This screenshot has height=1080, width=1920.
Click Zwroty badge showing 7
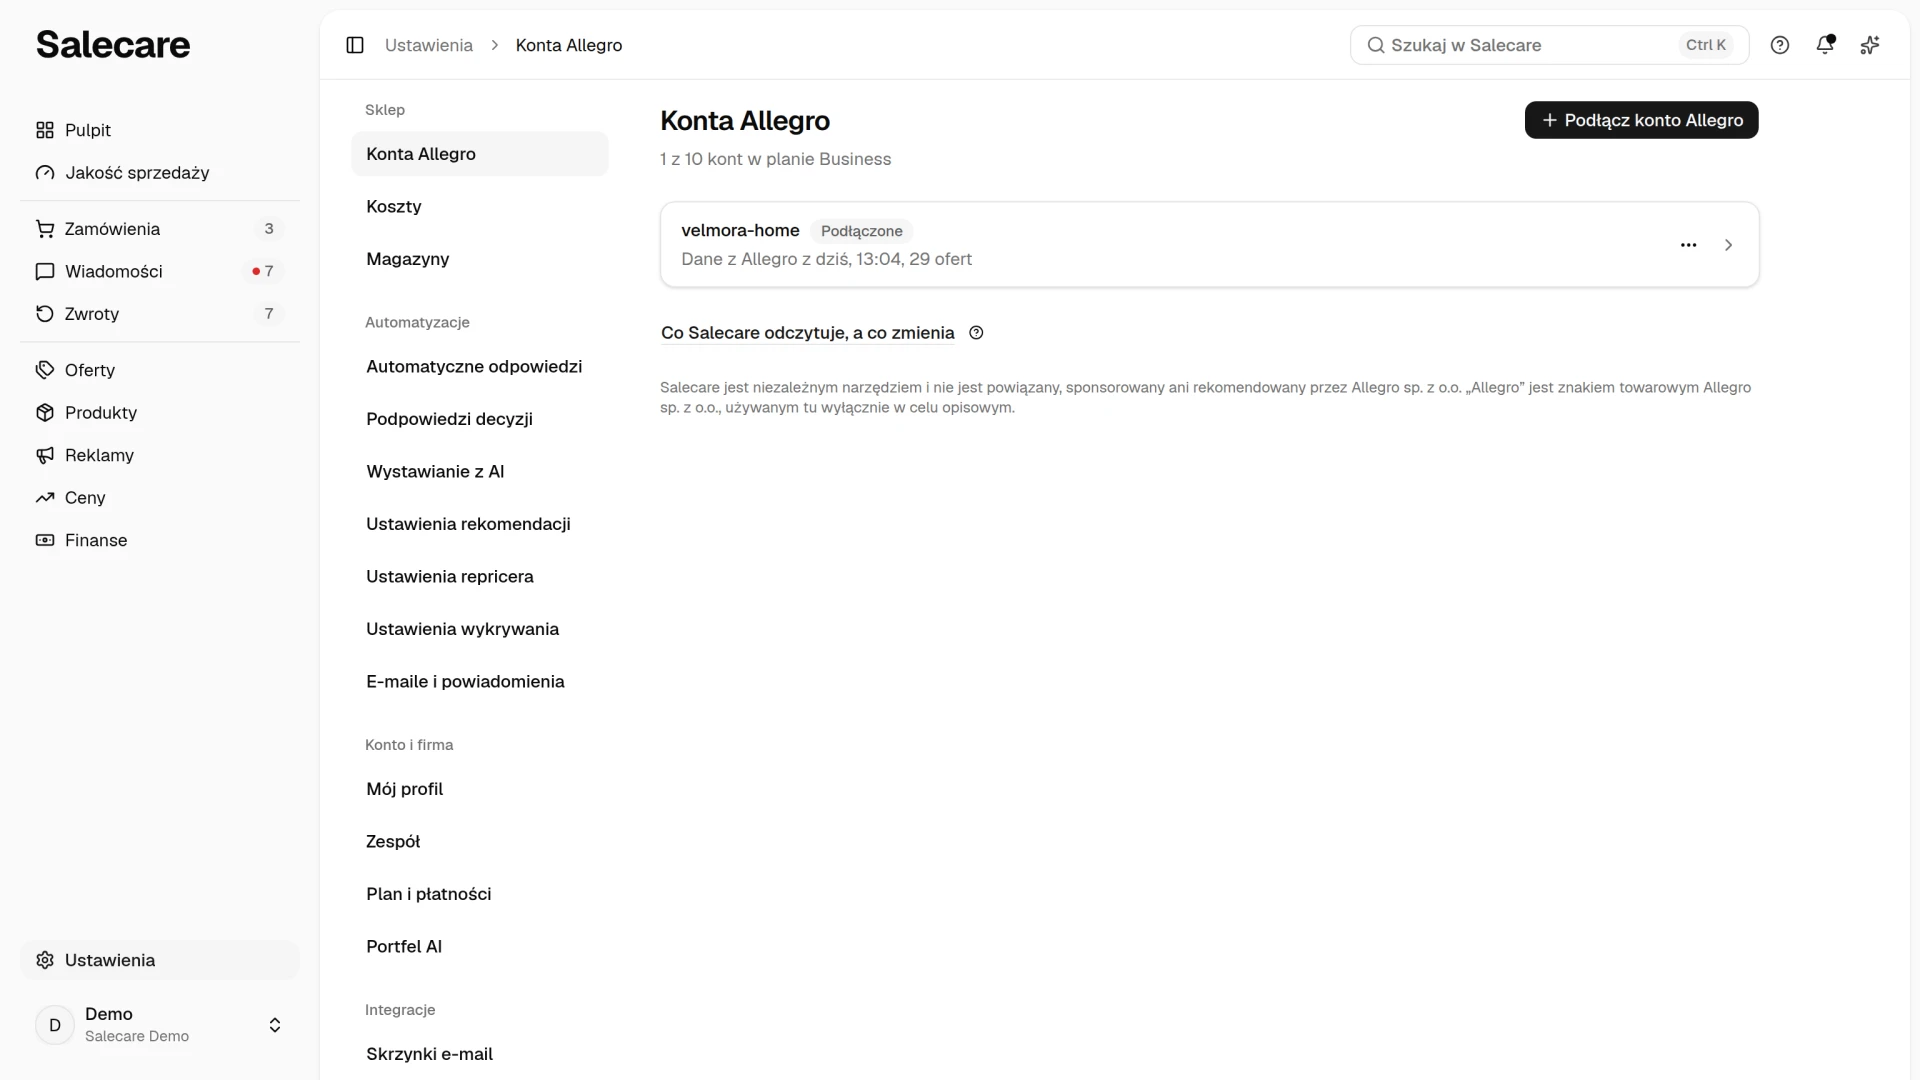(x=269, y=314)
